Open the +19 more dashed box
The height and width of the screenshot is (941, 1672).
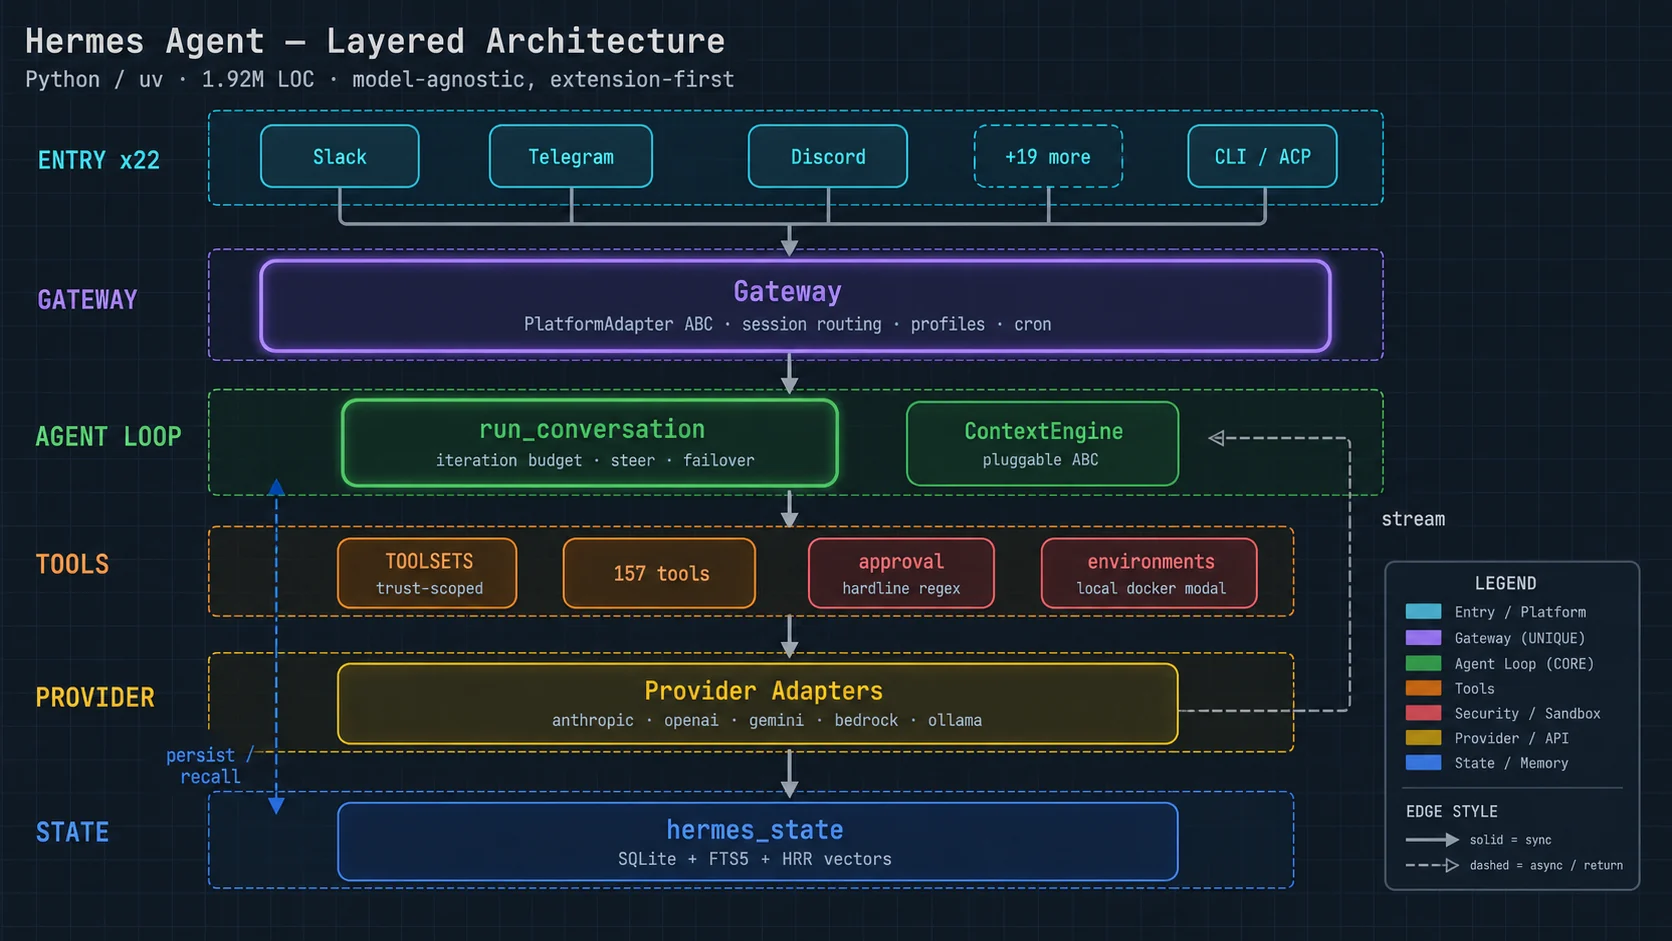pos(1048,156)
